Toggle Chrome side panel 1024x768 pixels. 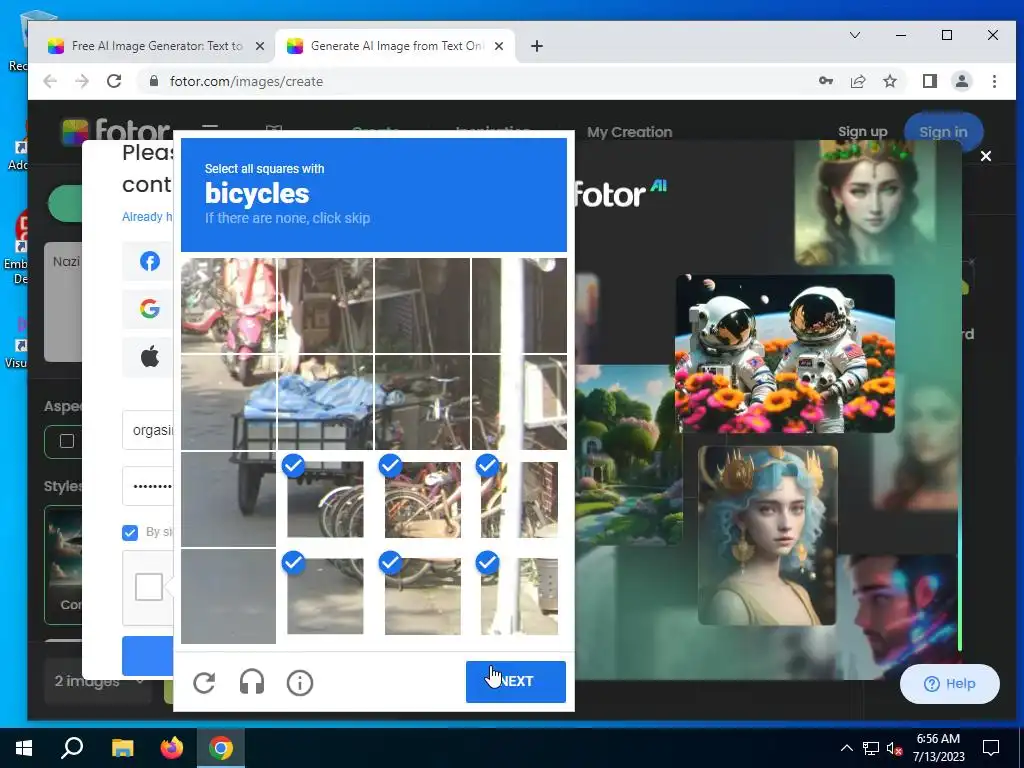(930, 81)
